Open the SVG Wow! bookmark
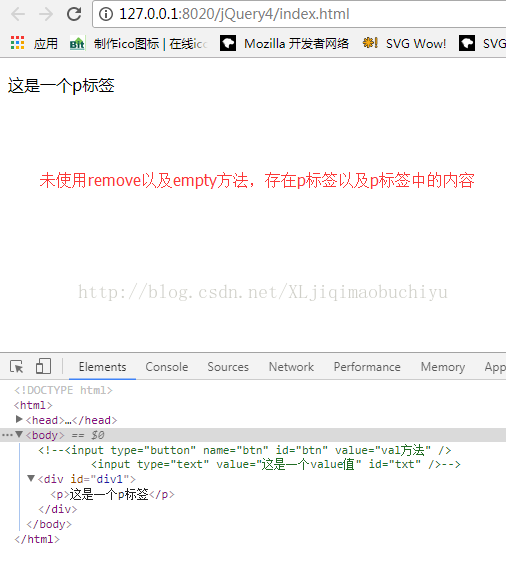 (416, 44)
